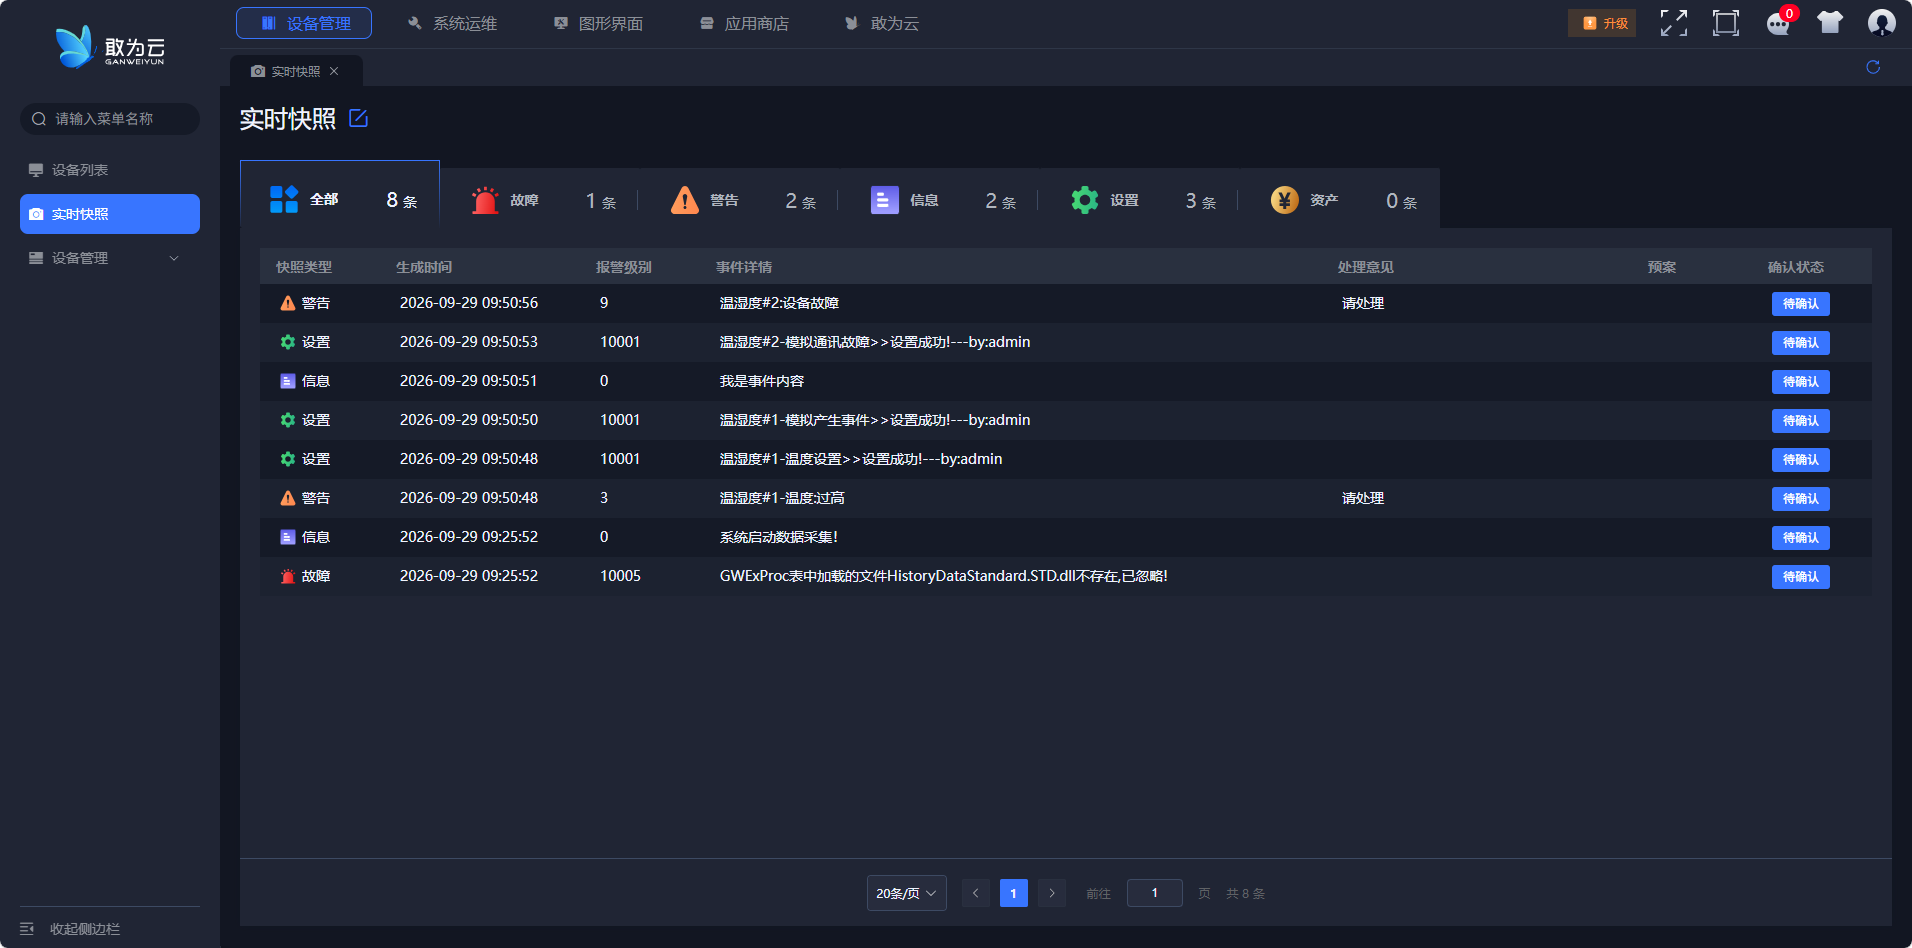Close the 实时快照 page tab

pyautogui.click(x=334, y=71)
